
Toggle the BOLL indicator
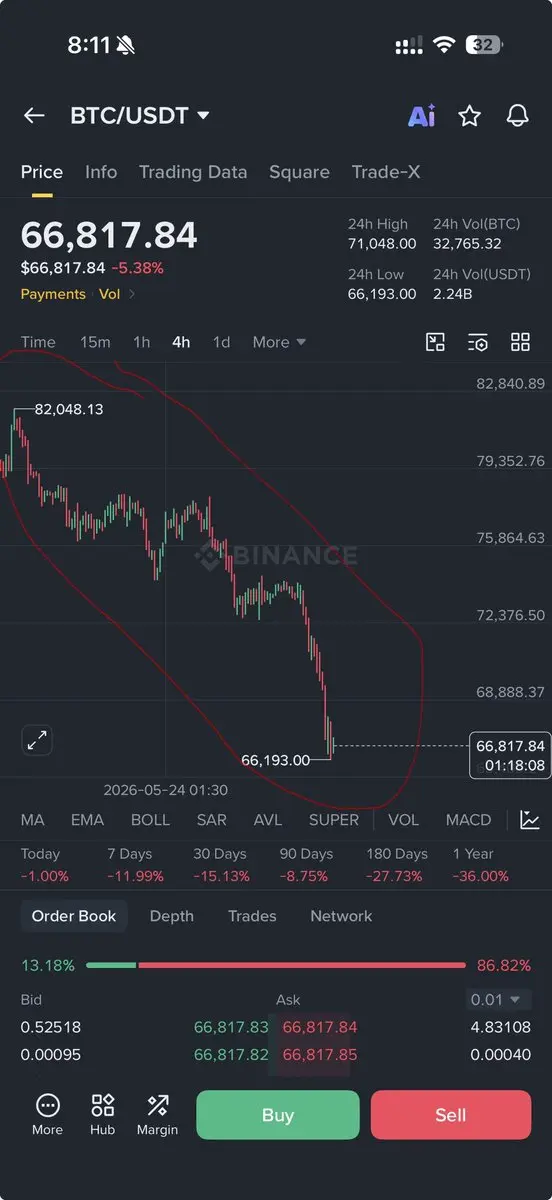tap(150, 820)
